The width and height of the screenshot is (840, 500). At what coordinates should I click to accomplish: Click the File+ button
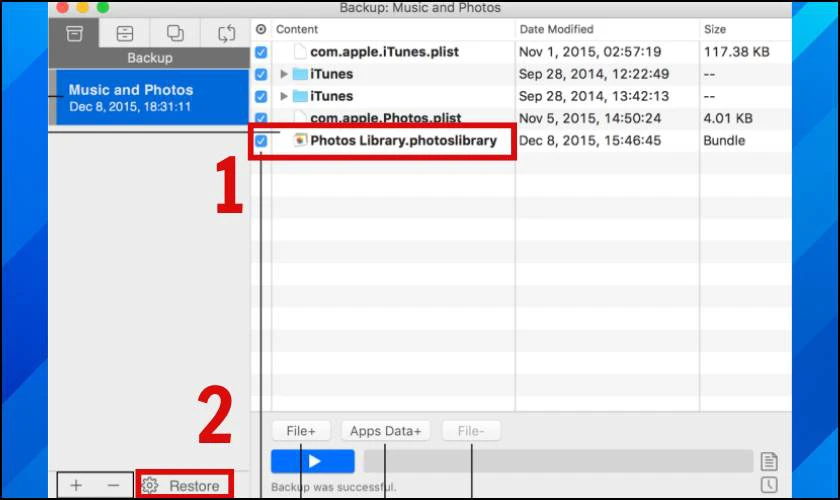(301, 431)
